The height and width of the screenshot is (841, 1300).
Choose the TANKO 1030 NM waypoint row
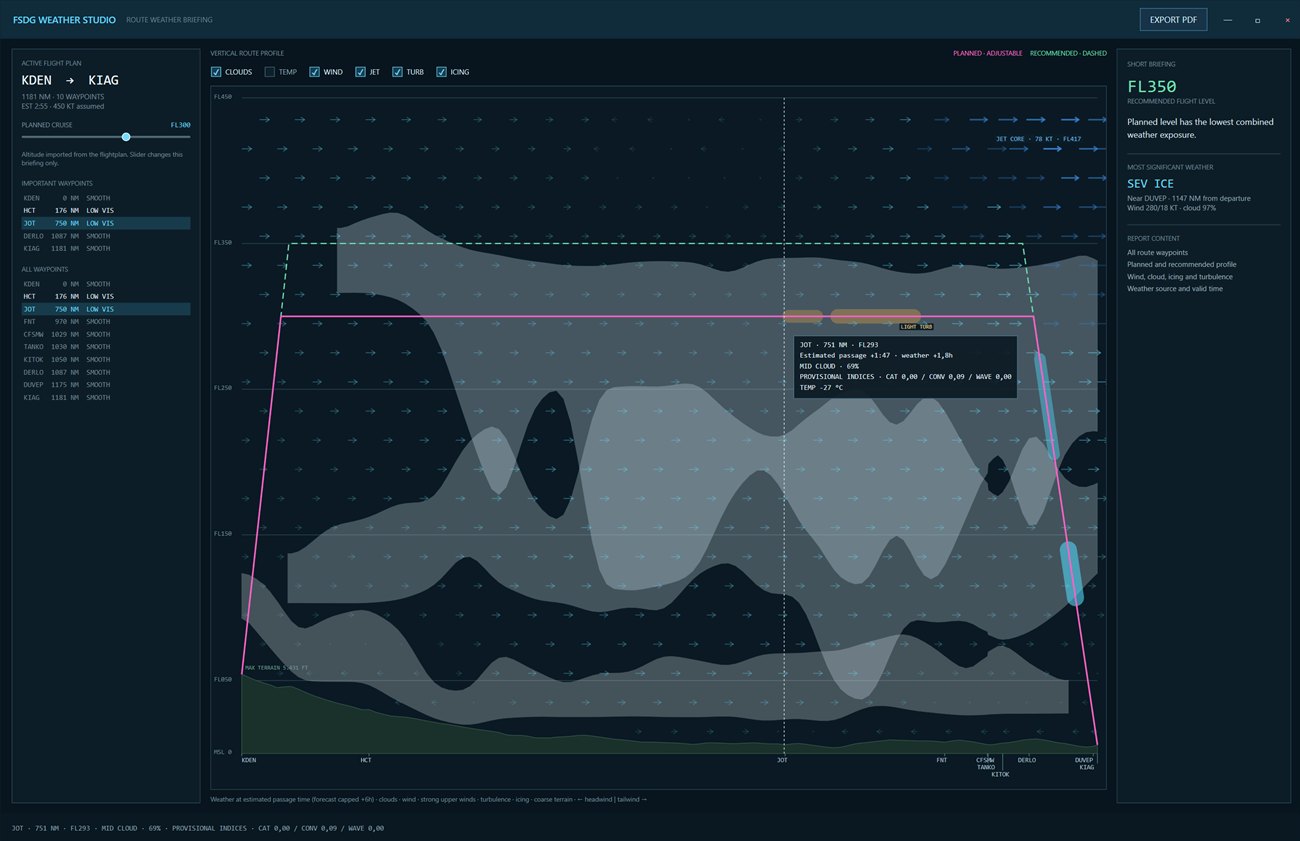click(x=106, y=347)
